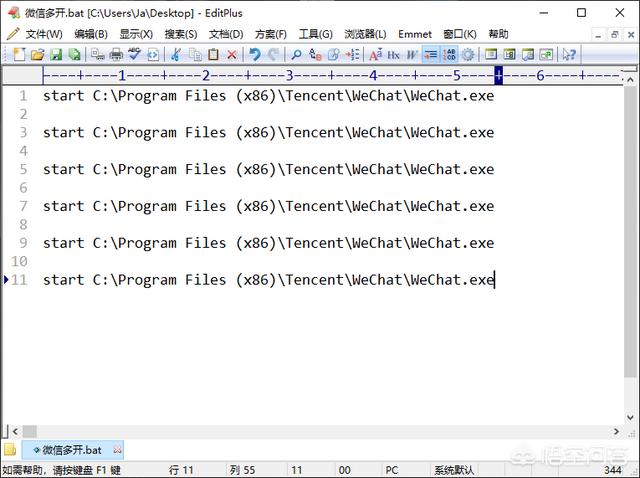The width and height of the screenshot is (640, 478).
Task: Toggle line numbers toolbar button
Action: [x=450, y=54]
